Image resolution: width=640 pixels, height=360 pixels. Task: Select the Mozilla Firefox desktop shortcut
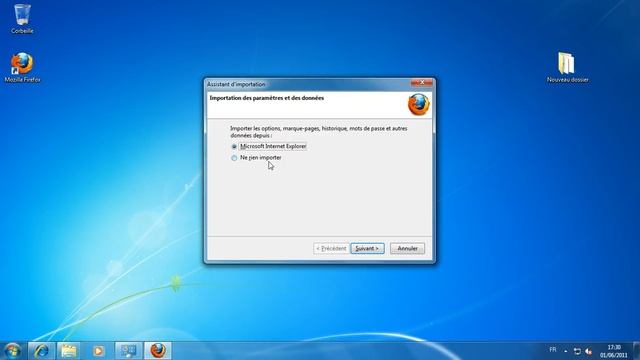click(x=22, y=68)
